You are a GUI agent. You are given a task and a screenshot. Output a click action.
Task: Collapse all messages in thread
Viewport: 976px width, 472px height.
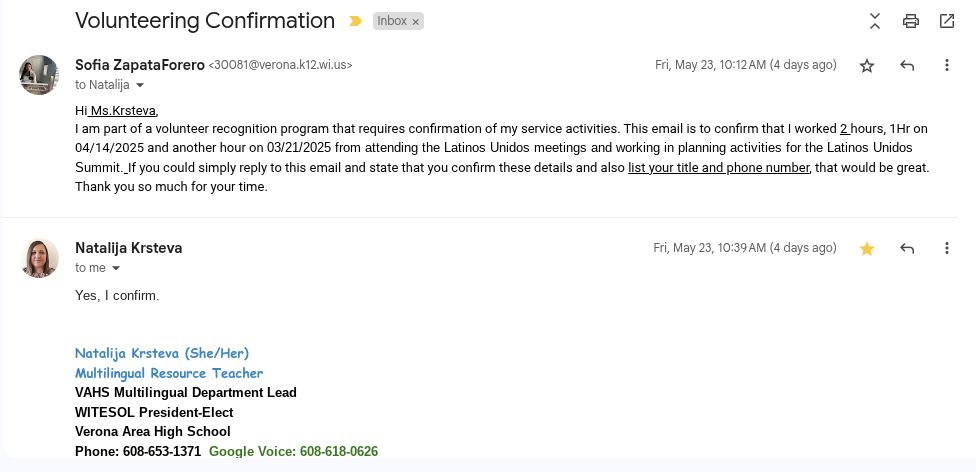[x=875, y=21]
